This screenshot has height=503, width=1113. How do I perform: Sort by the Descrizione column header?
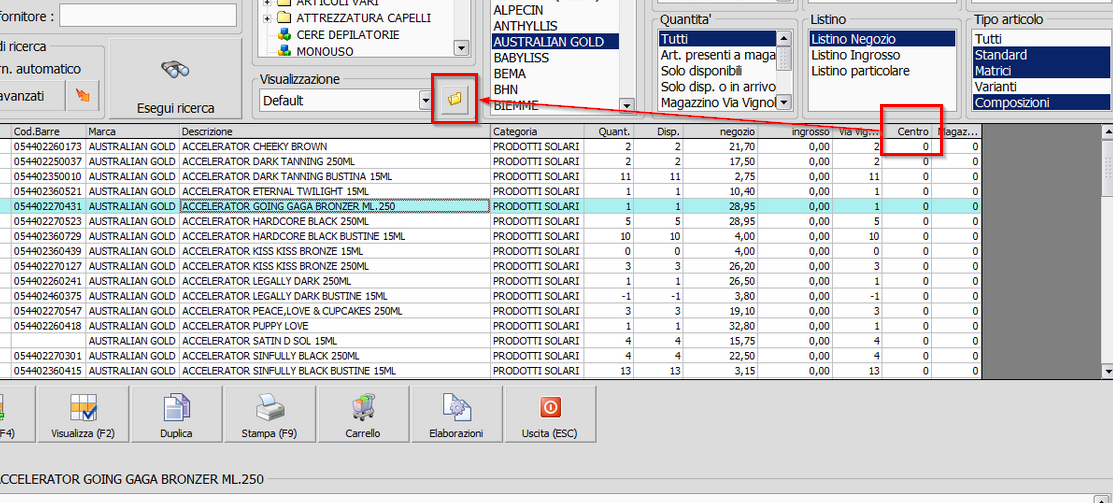[x=335, y=131]
